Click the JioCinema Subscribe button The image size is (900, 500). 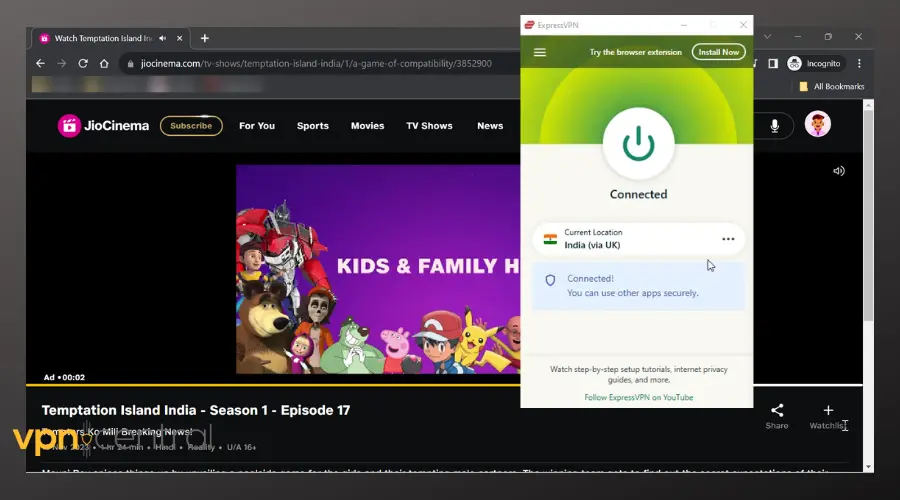click(x=191, y=126)
